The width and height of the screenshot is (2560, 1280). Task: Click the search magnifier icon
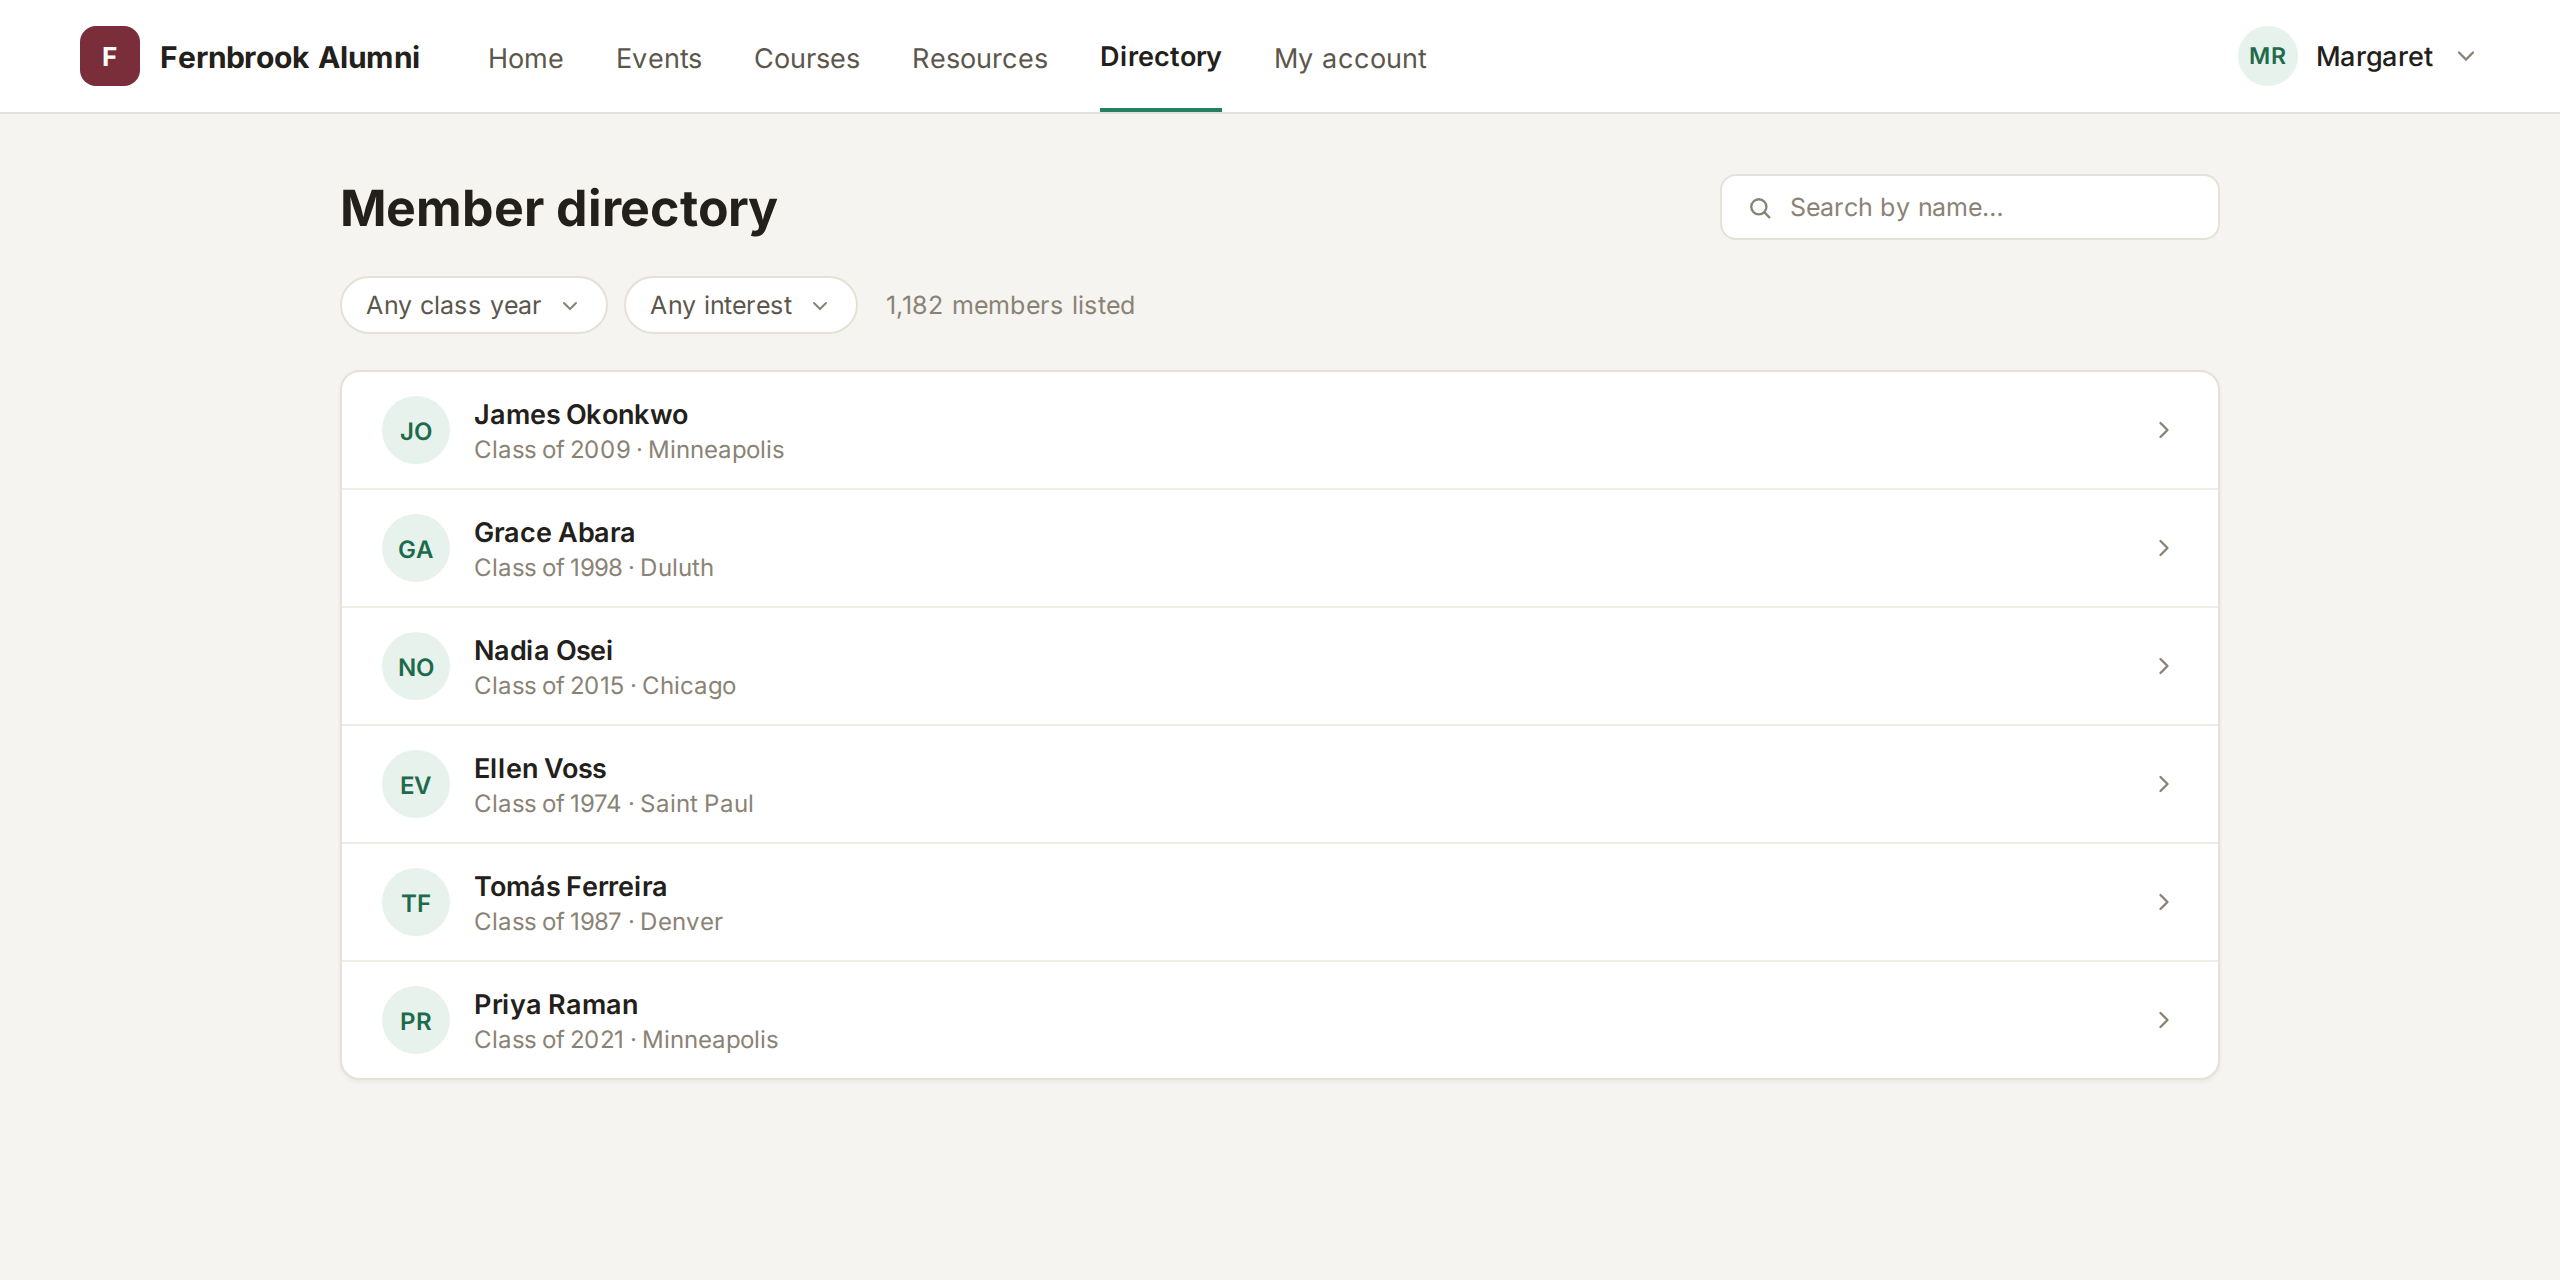1760,208
